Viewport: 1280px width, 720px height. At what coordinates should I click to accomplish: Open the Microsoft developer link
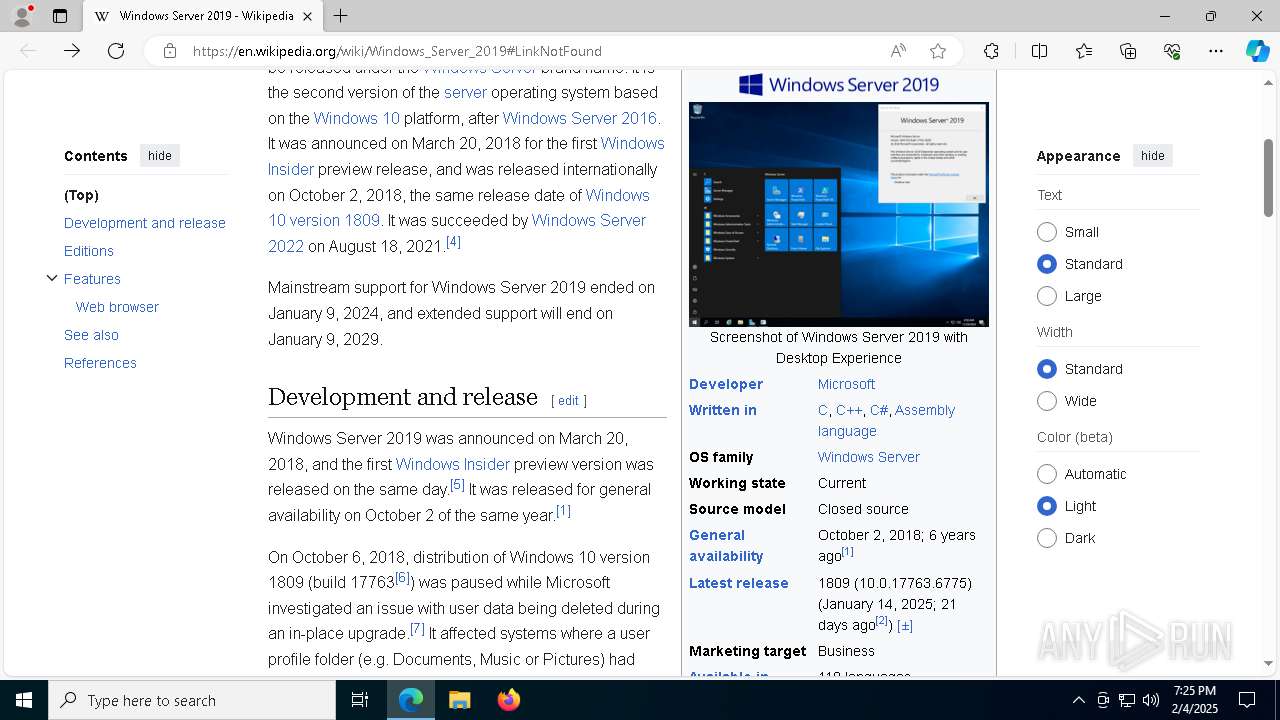(846, 384)
